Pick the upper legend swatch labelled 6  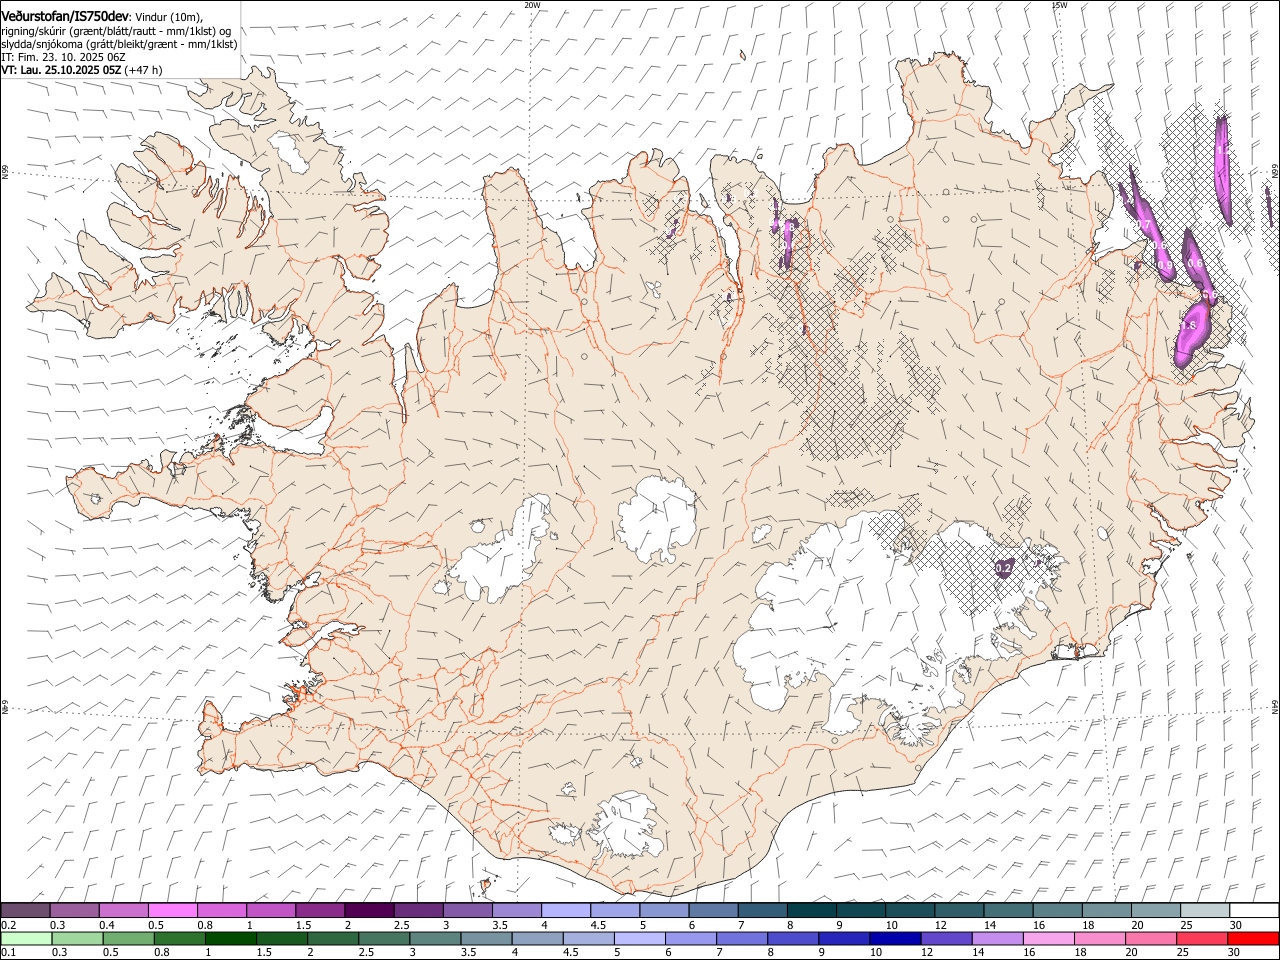(712, 911)
